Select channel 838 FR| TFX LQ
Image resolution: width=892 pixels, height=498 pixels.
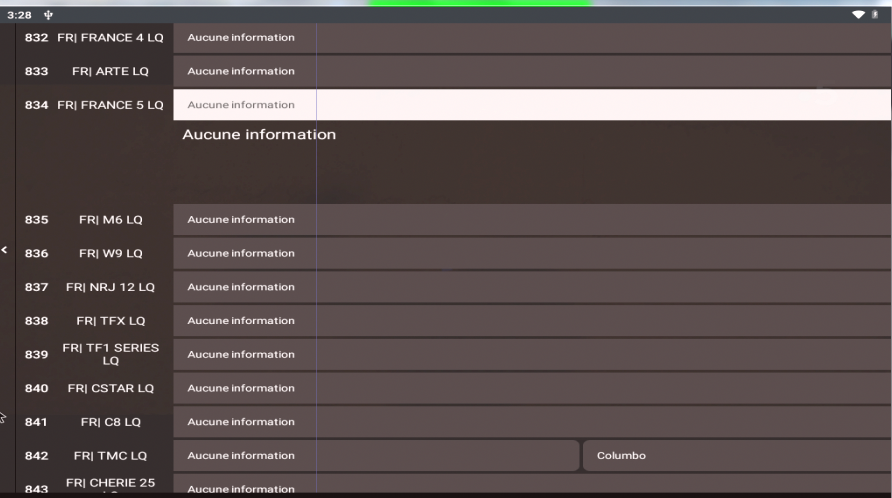coord(95,321)
